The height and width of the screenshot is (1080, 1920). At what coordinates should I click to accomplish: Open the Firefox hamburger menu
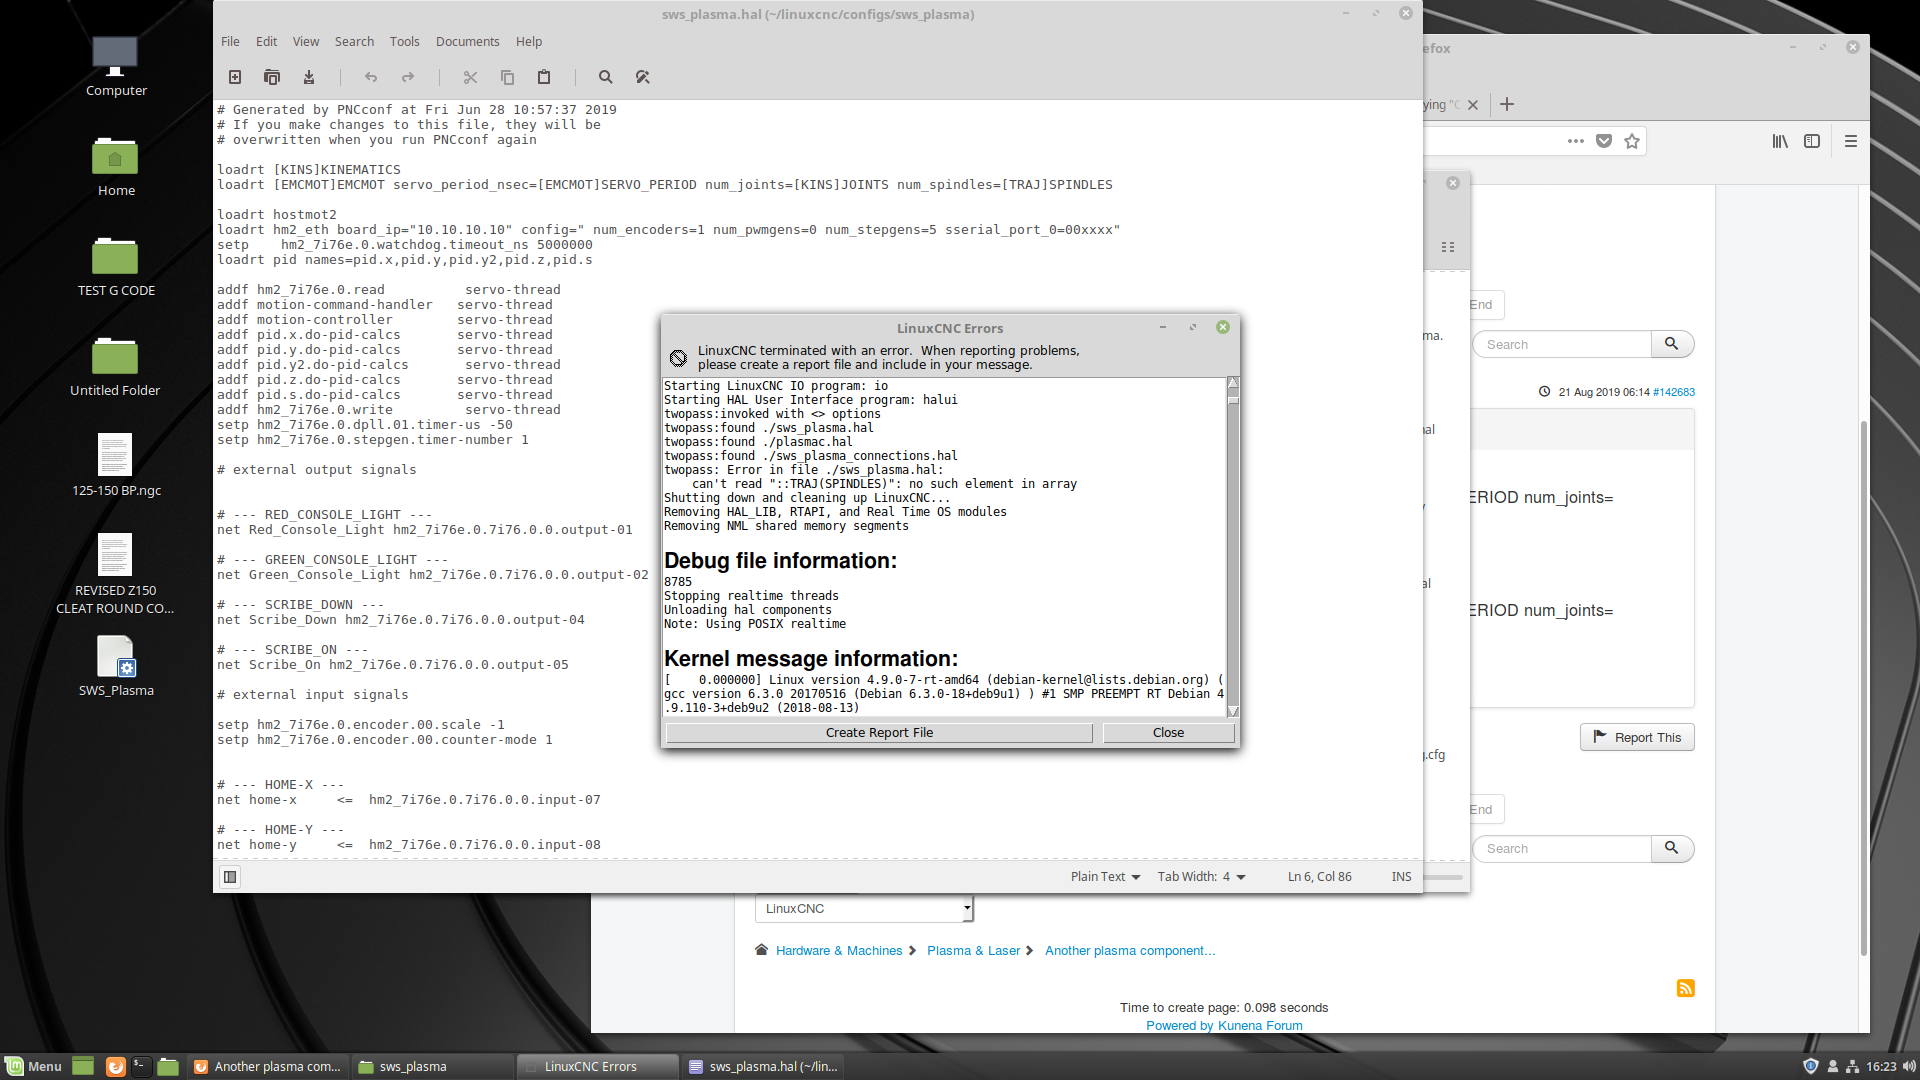pyautogui.click(x=1851, y=141)
